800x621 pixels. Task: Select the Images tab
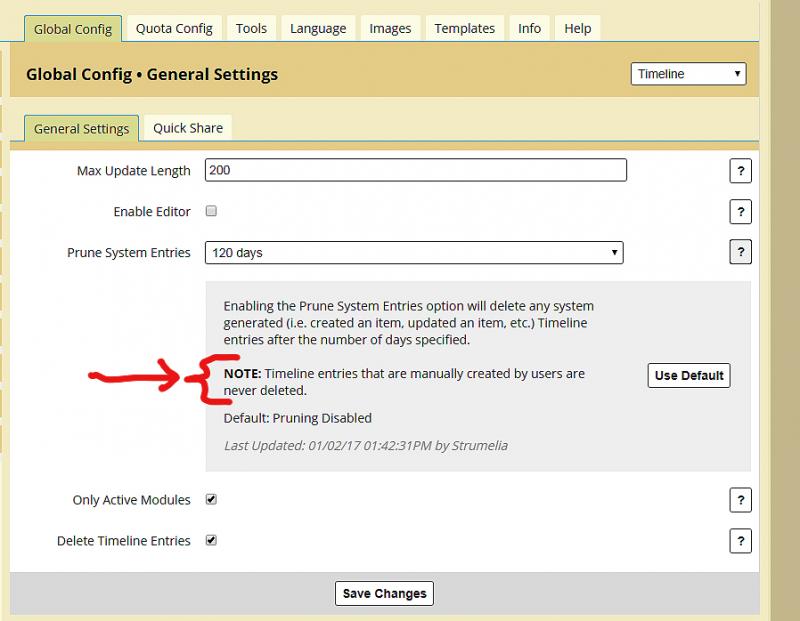pos(390,28)
